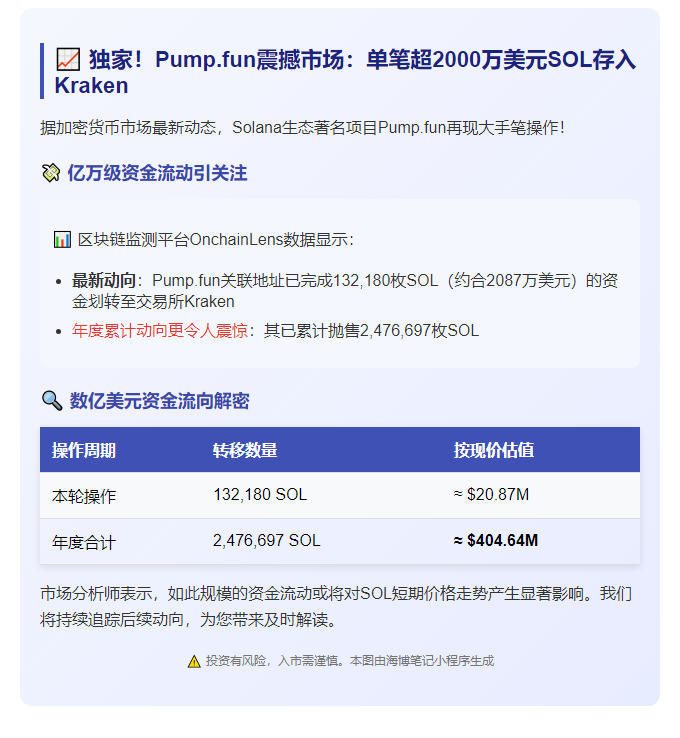This screenshot has height=738, width=680.
Task: Click the table cell 本轮操作
Action: pos(84,496)
